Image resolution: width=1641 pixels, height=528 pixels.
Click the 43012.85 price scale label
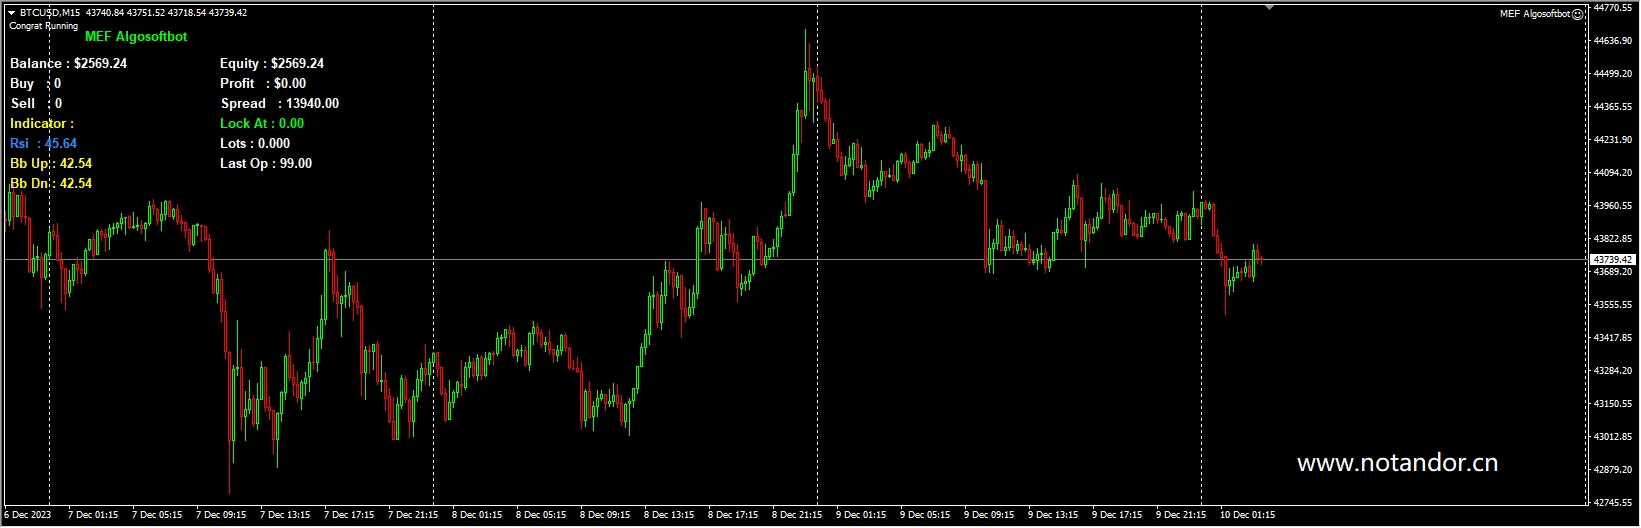(x=1613, y=437)
